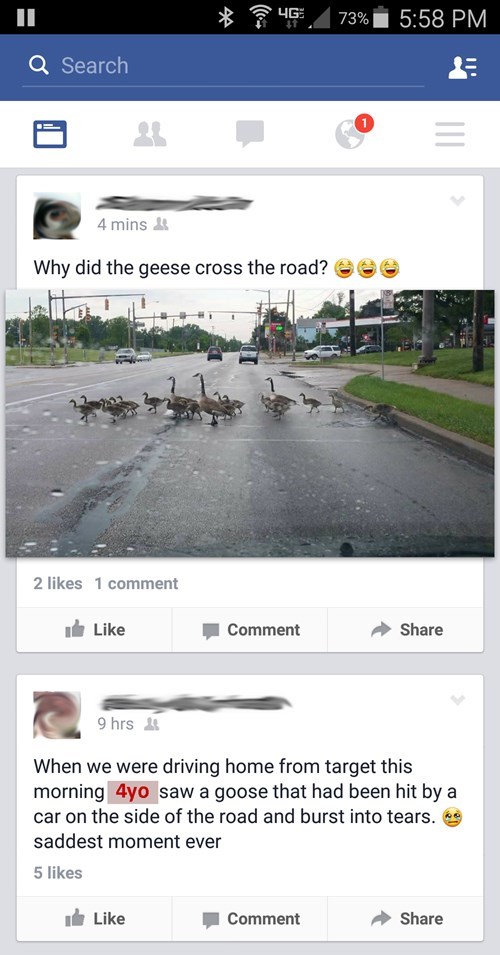The image size is (500, 955).
Task: Open the Messages speech-bubble tab
Action: [x=250, y=133]
